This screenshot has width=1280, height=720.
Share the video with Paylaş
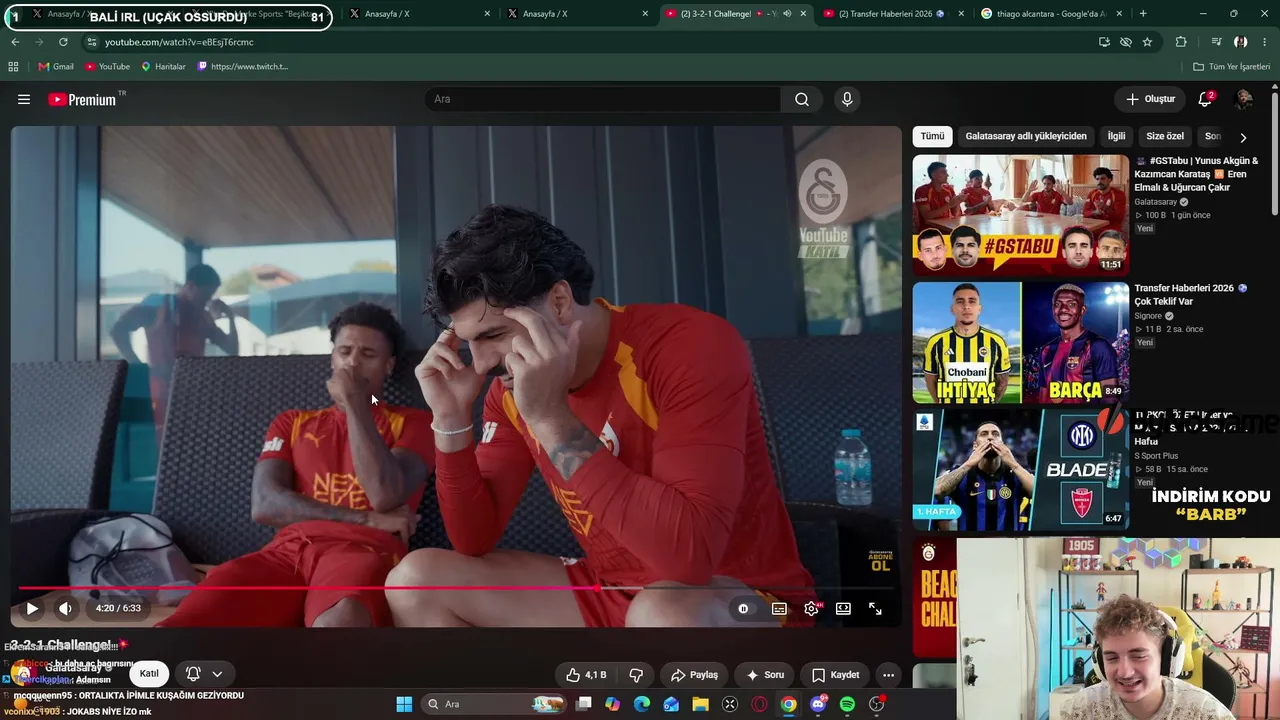tap(694, 675)
